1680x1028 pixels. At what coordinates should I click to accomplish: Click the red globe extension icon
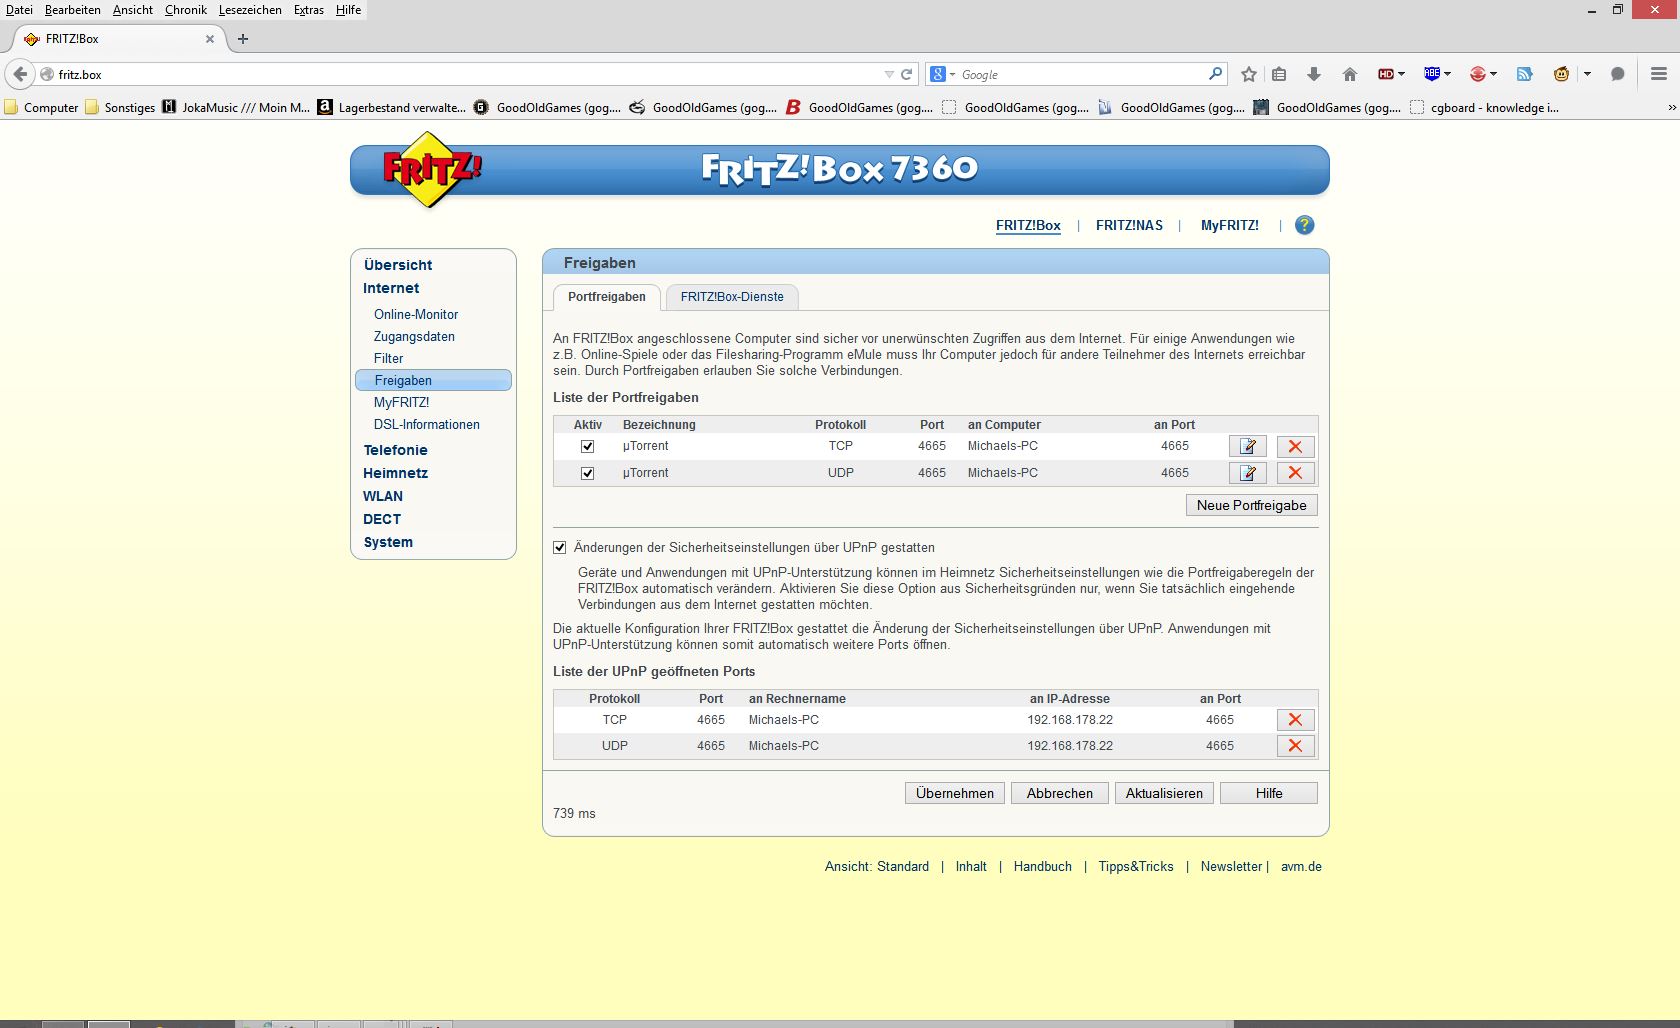pyautogui.click(x=1477, y=74)
